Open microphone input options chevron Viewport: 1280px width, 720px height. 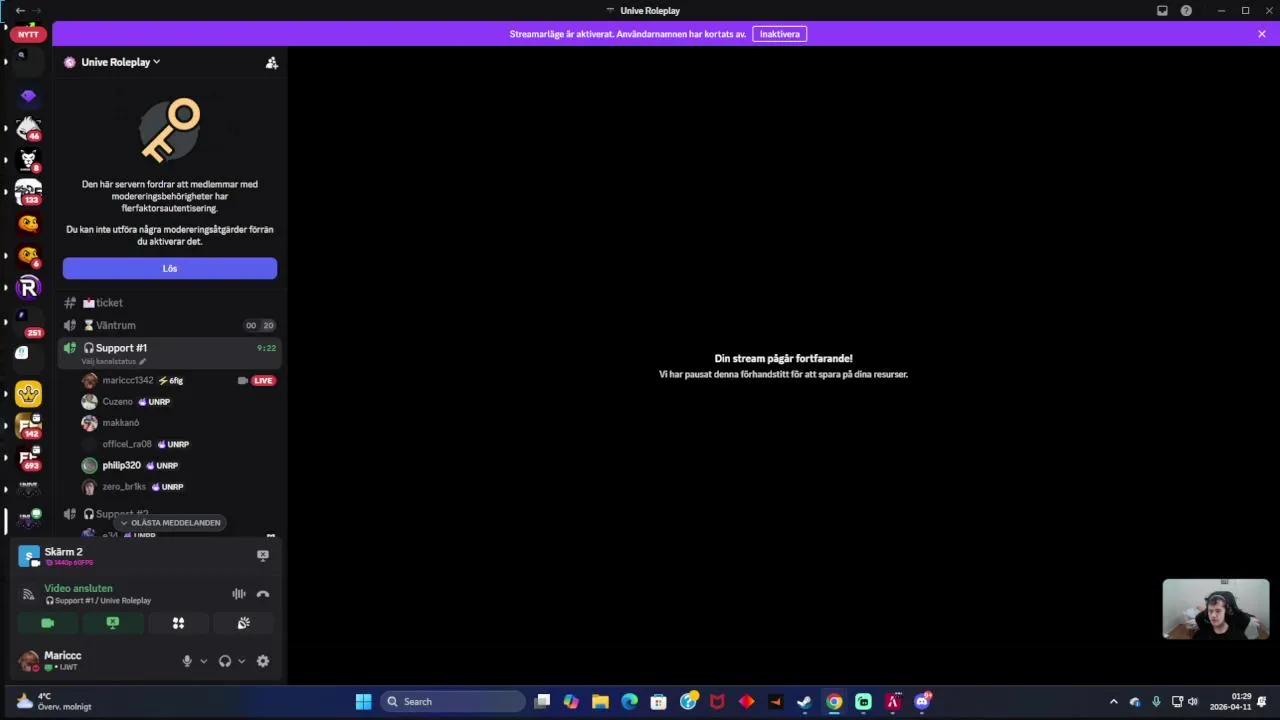click(204, 661)
